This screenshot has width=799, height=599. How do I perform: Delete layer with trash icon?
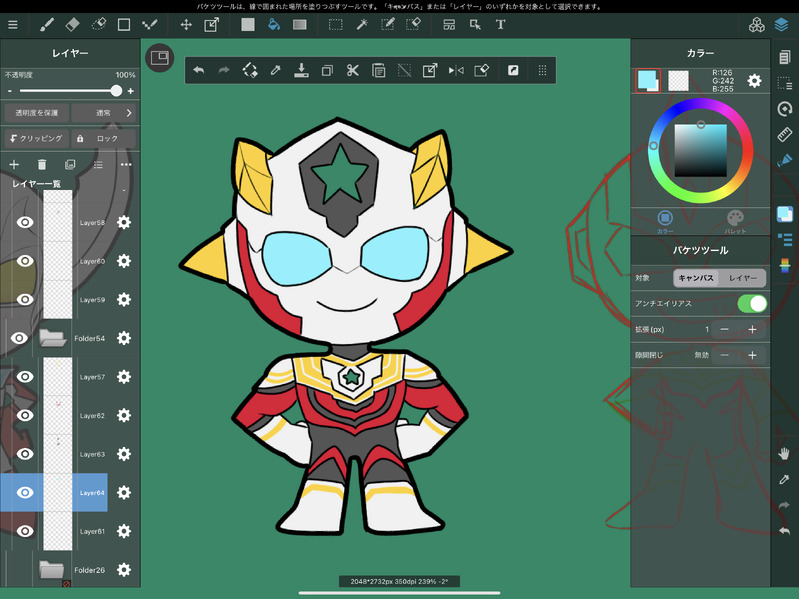[x=42, y=164]
